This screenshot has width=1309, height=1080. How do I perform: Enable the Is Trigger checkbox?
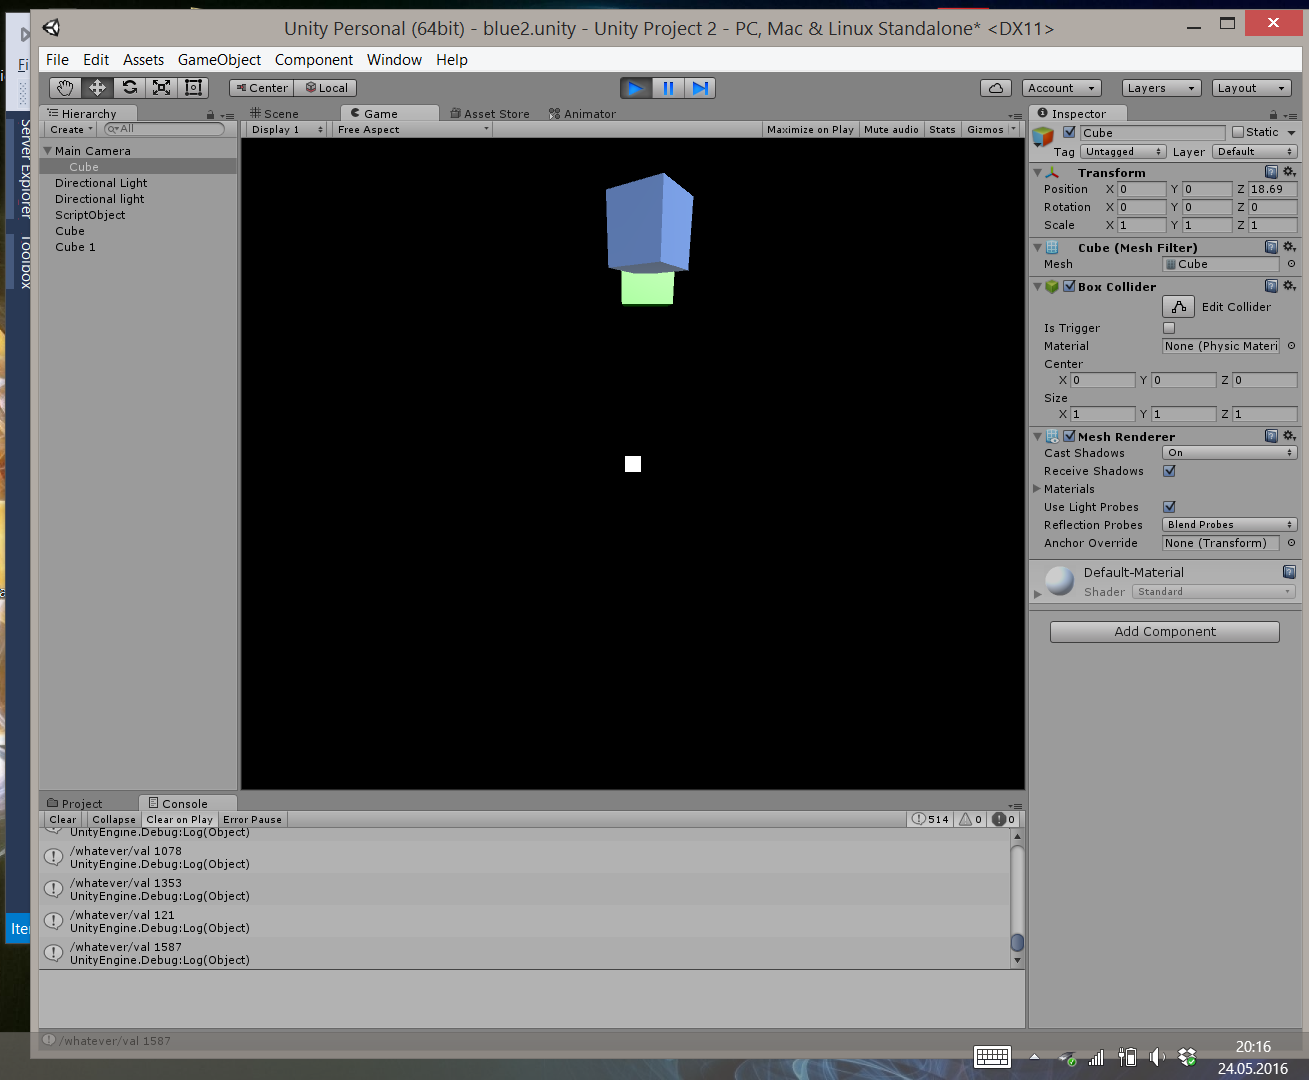(x=1169, y=328)
